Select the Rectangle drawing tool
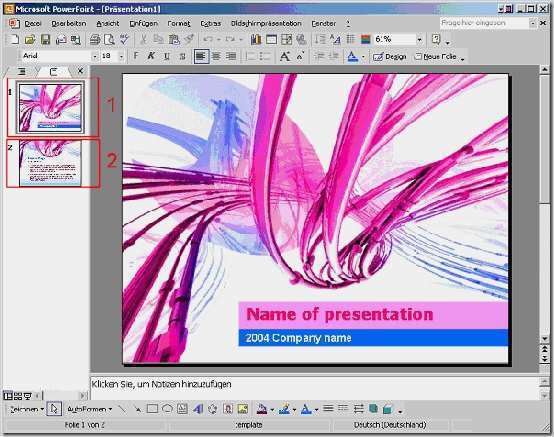554x437 pixels. tap(152, 409)
